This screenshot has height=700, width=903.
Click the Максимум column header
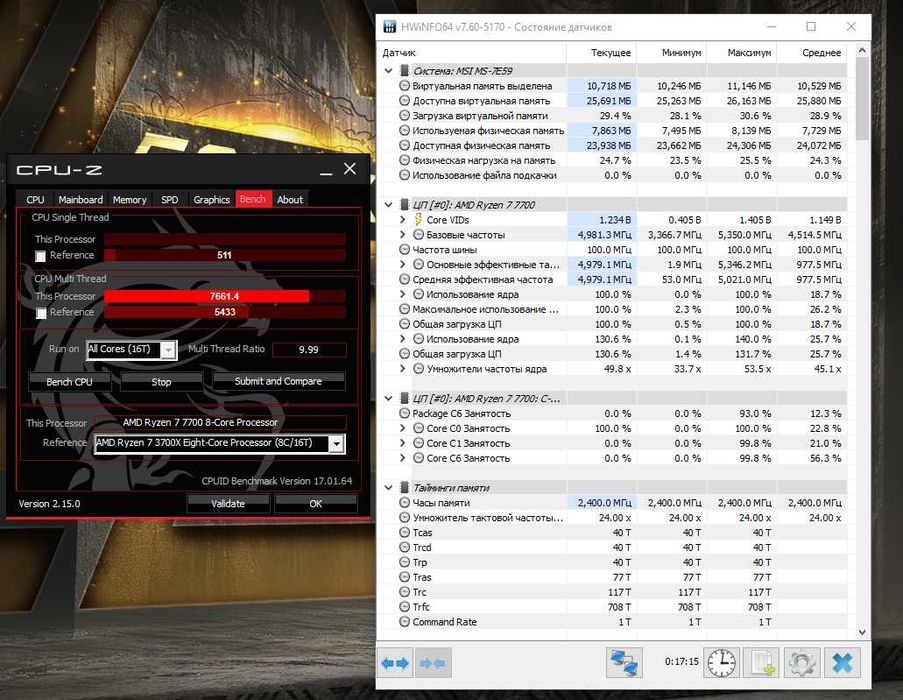coord(742,53)
